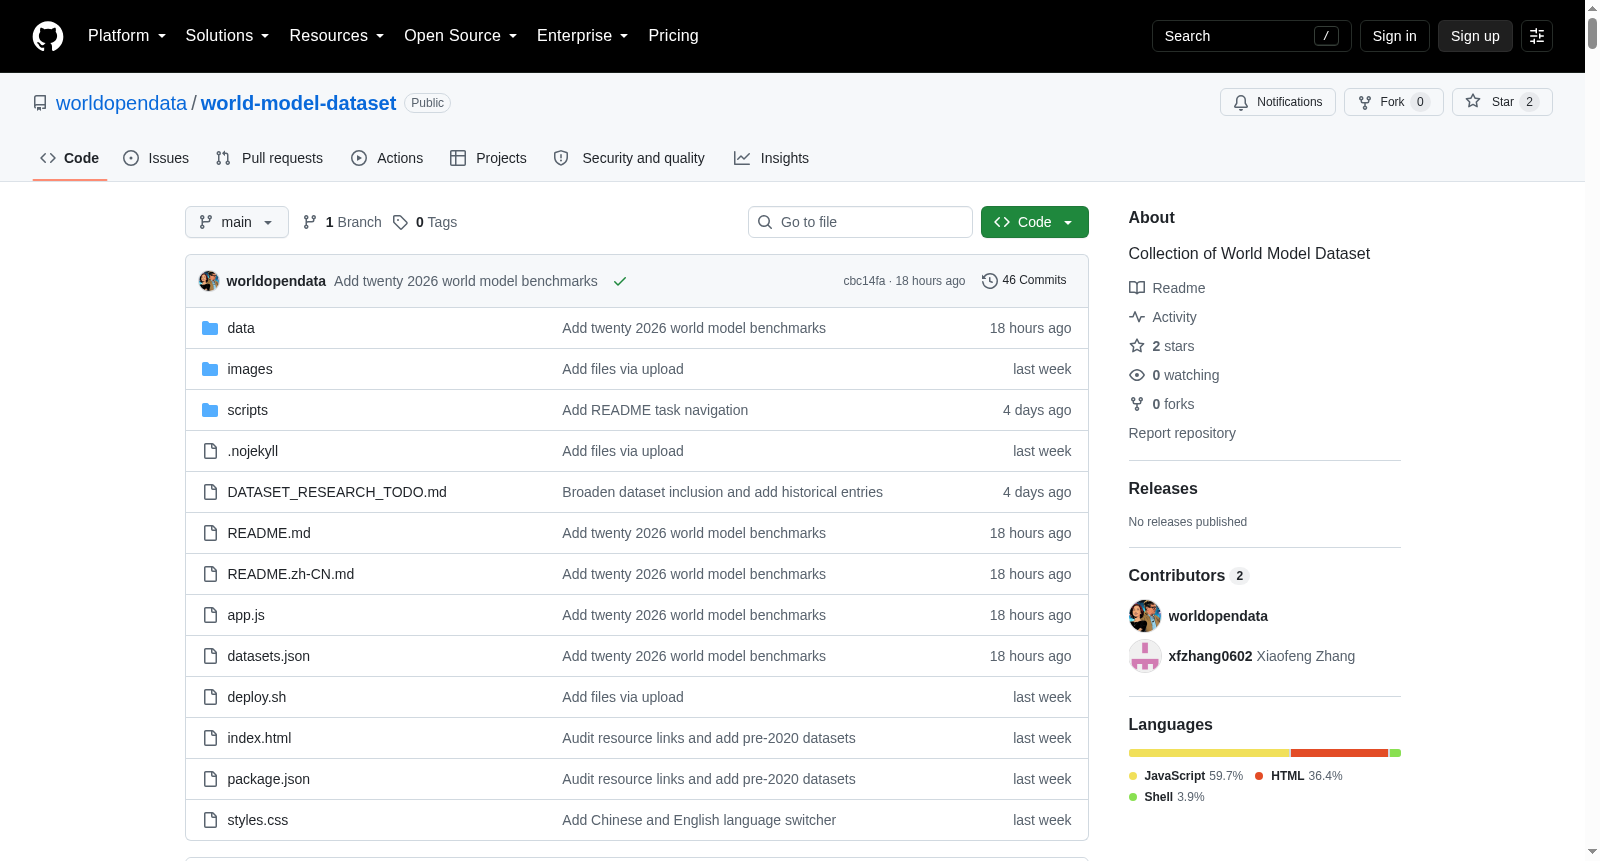
Task: Open the Pricing link
Action: (x=674, y=36)
